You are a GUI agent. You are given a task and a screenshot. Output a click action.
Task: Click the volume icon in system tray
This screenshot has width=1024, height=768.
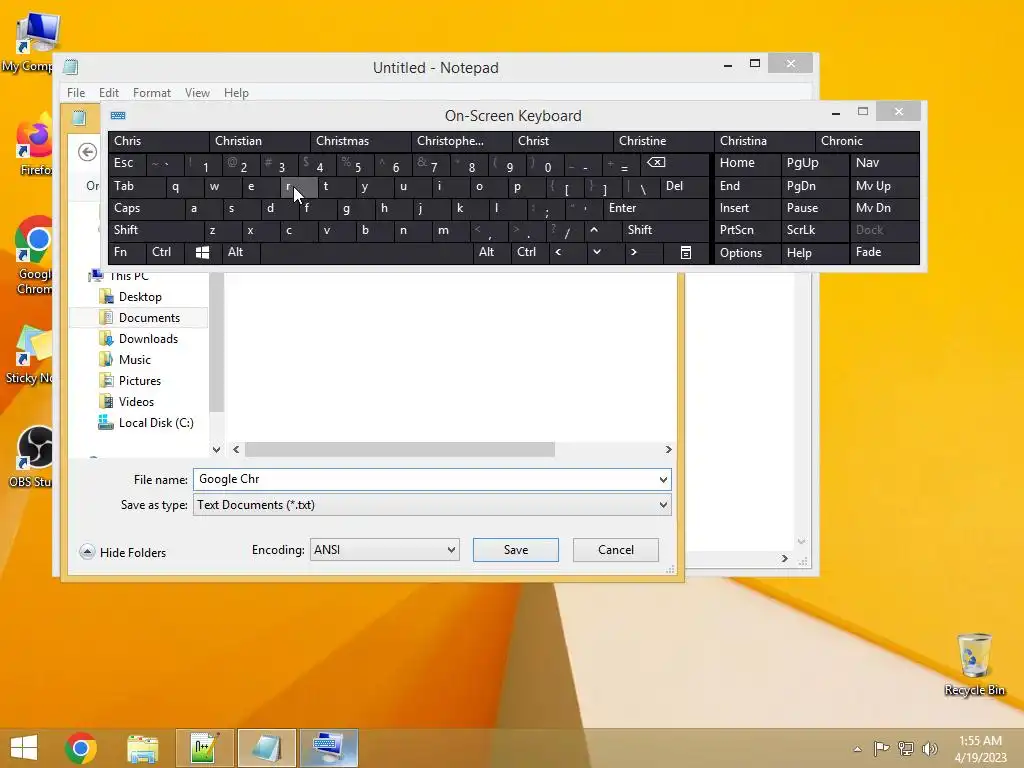point(930,748)
